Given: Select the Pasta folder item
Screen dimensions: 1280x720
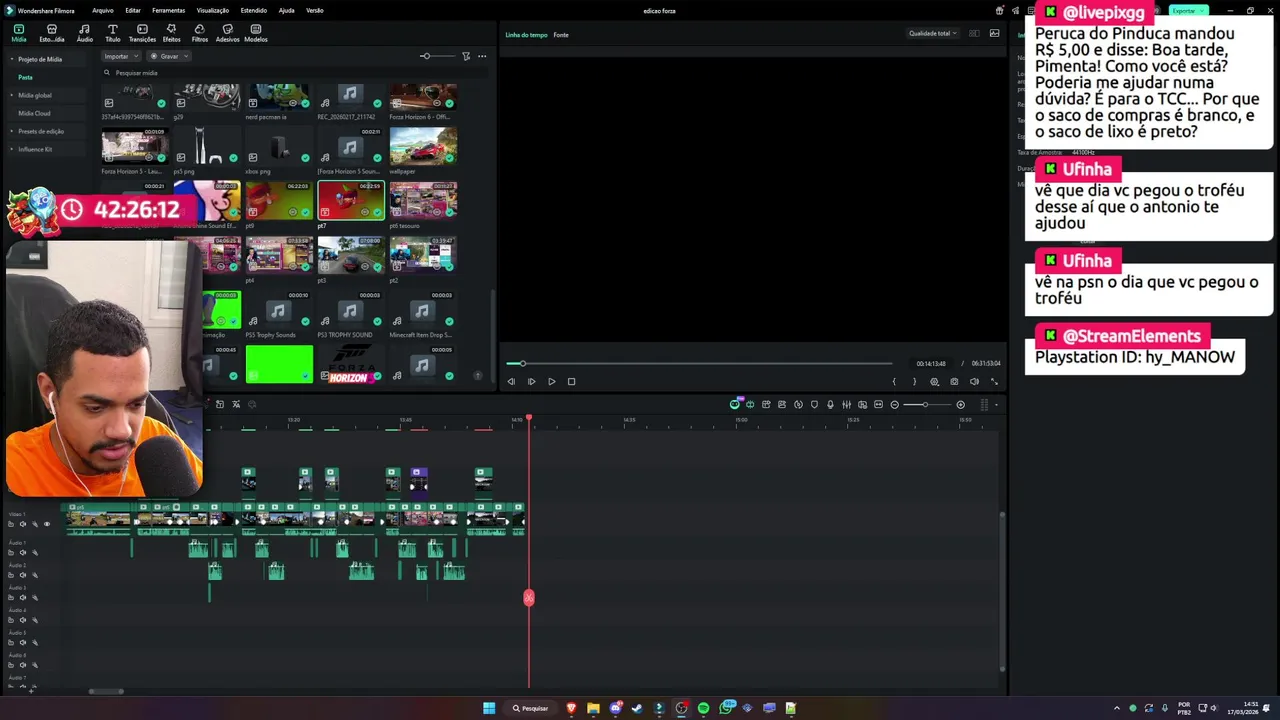Looking at the screenshot, I should coord(25,77).
